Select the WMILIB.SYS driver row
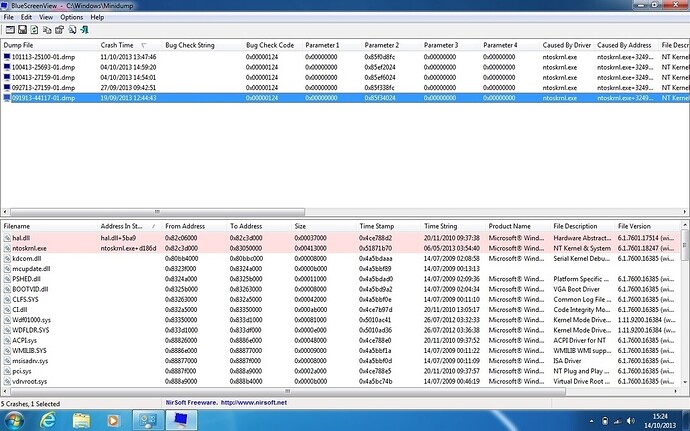 [x=341, y=350]
